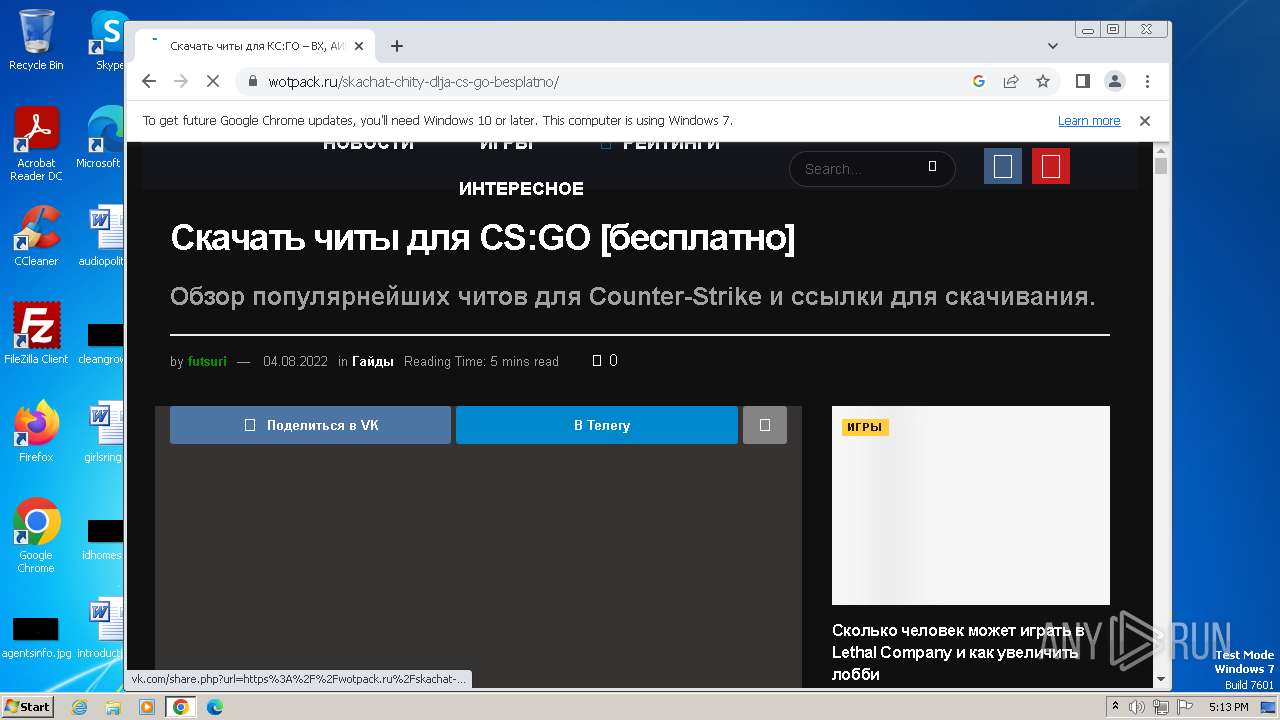Select FileZilla Client desktop icon
Viewport: 1280px width, 720px height.
[36, 334]
